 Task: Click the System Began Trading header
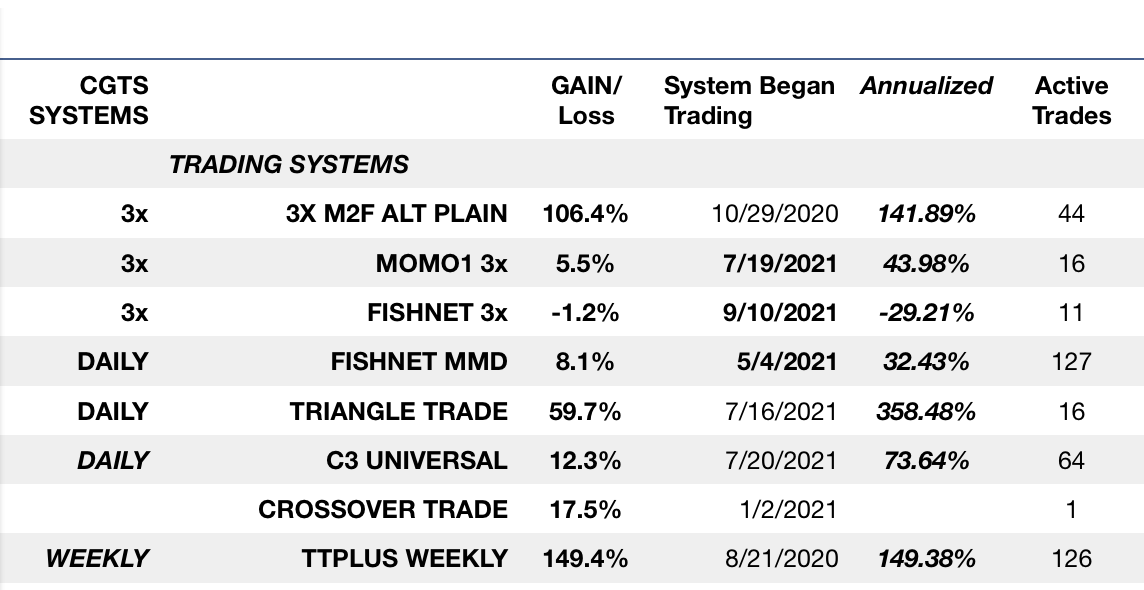point(748,100)
